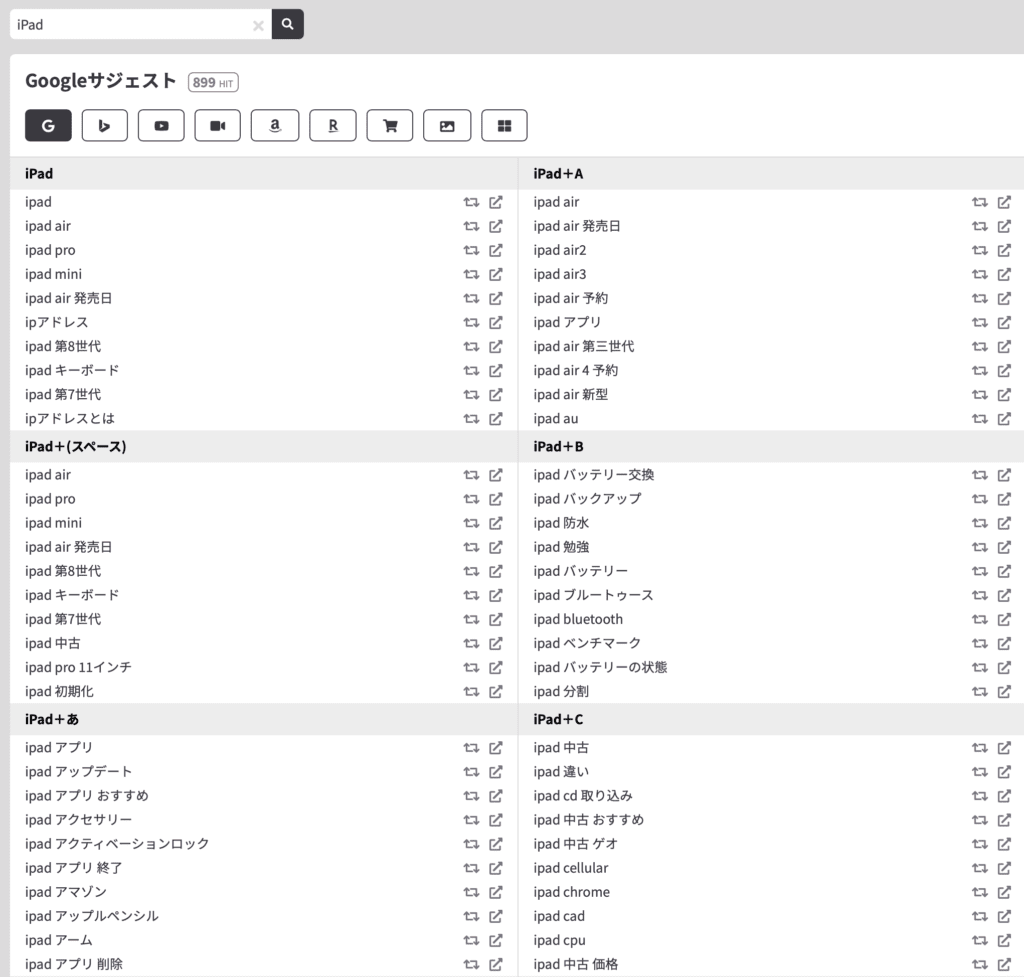Re-search keyword 'ipad 防水'
This screenshot has width=1024, height=977.
(979, 523)
